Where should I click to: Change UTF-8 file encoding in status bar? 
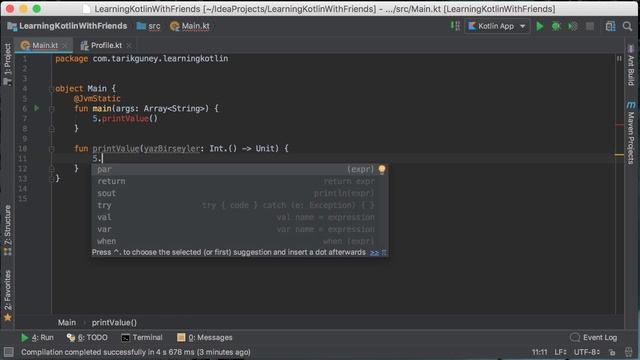coord(587,352)
